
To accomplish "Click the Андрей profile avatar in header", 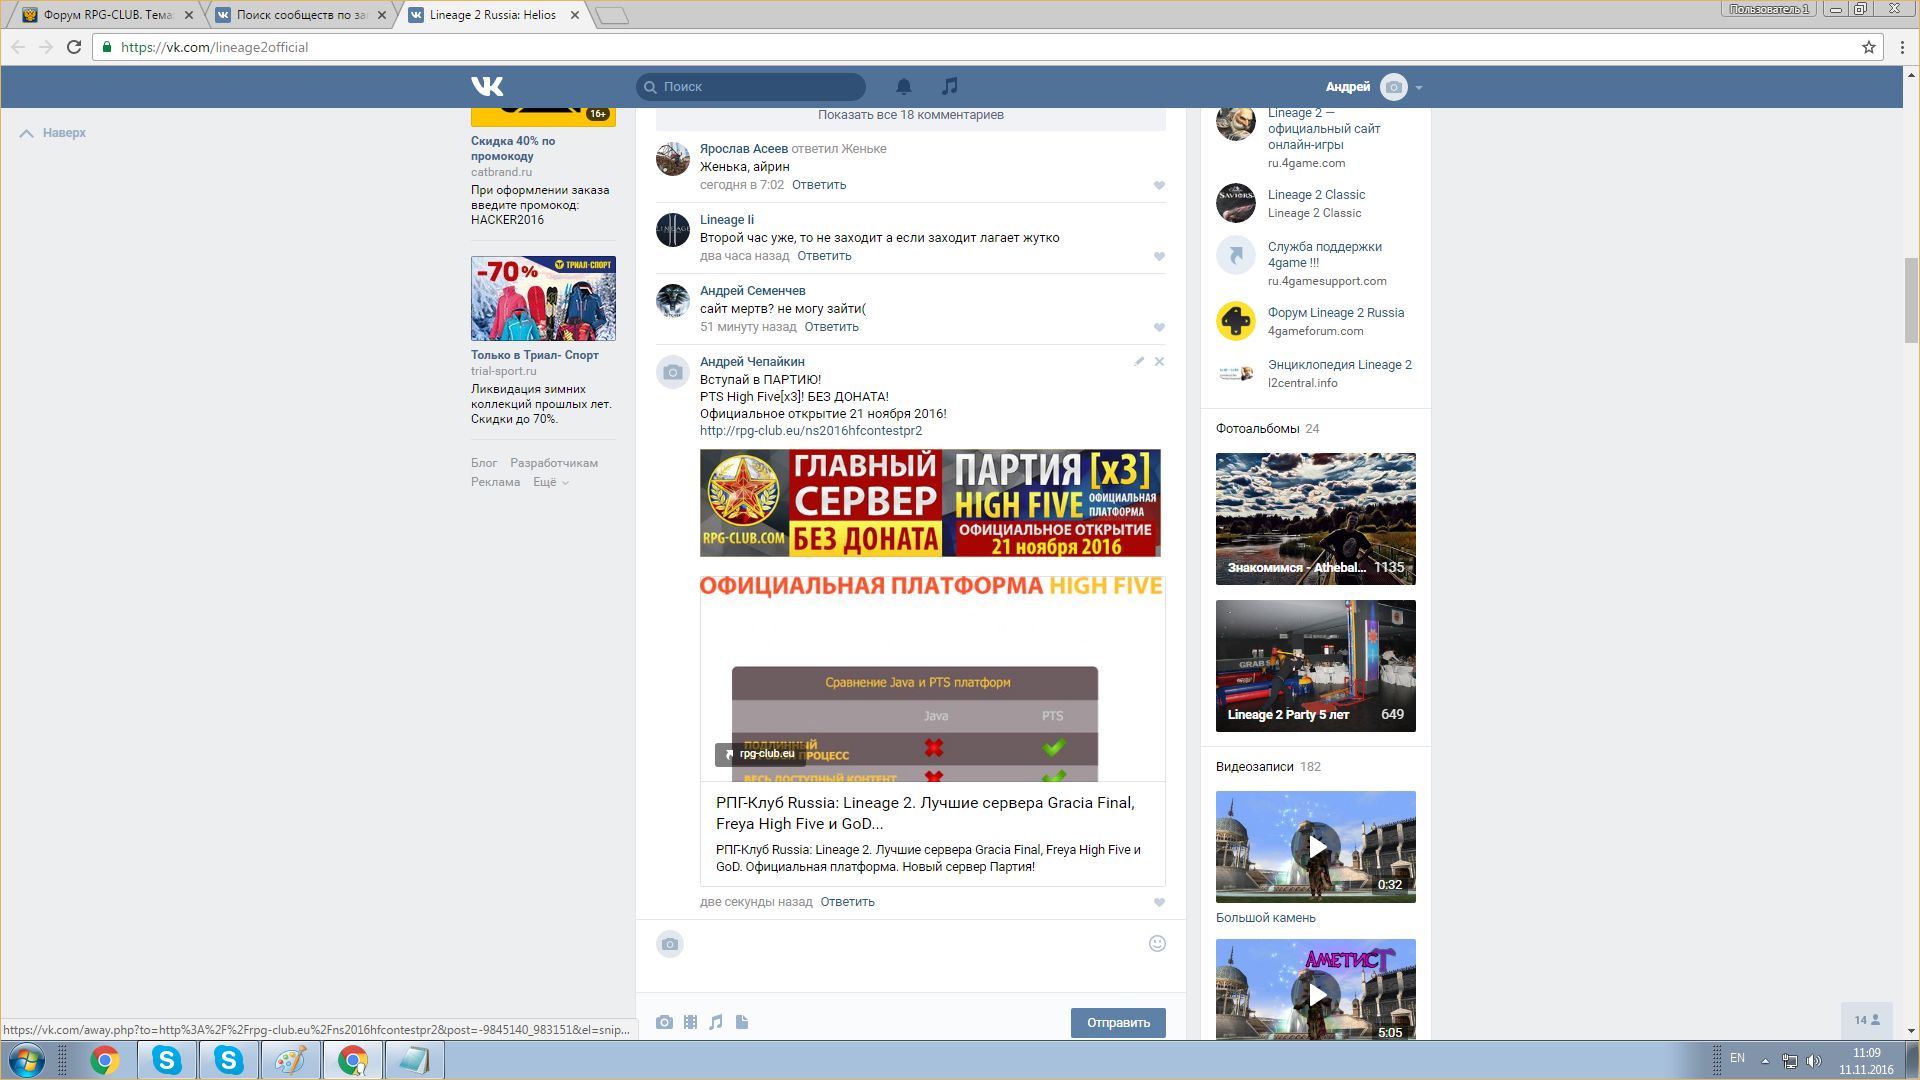I will click(x=1393, y=87).
